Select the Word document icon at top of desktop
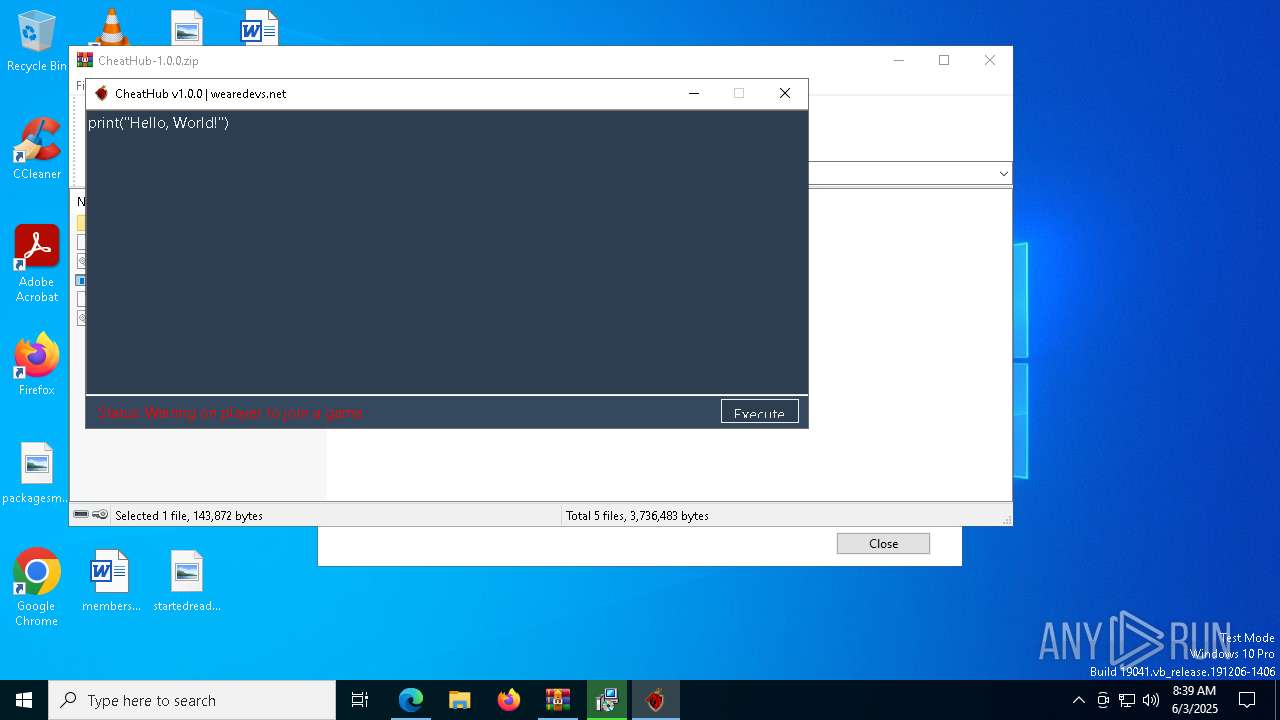The height and width of the screenshot is (720, 1280). (259, 28)
